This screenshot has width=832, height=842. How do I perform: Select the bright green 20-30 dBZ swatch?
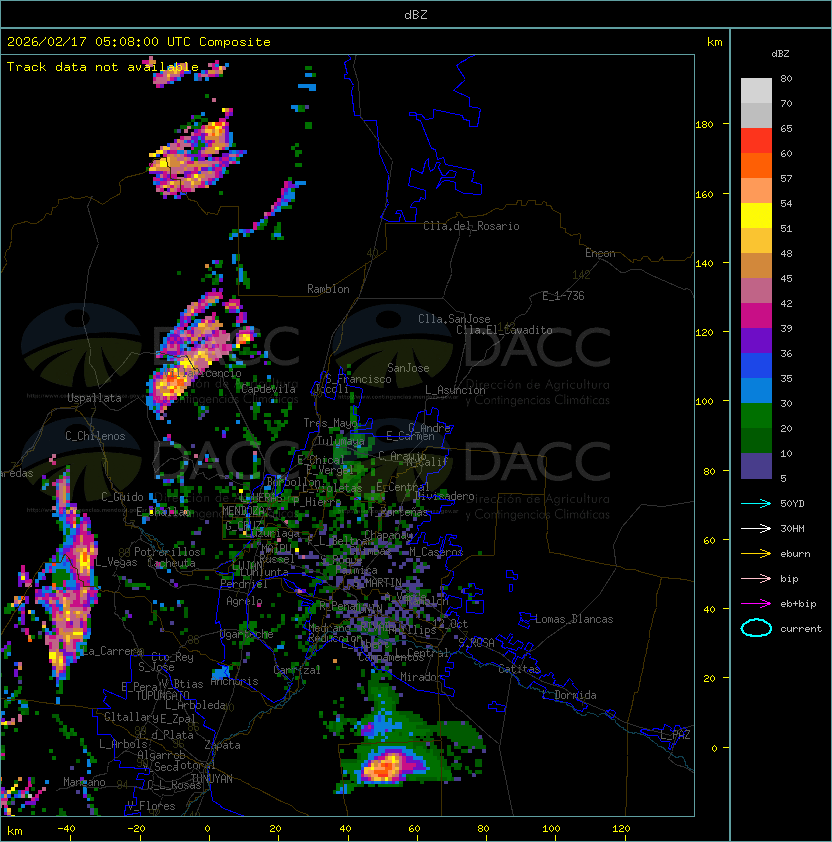(x=756, y=416)
